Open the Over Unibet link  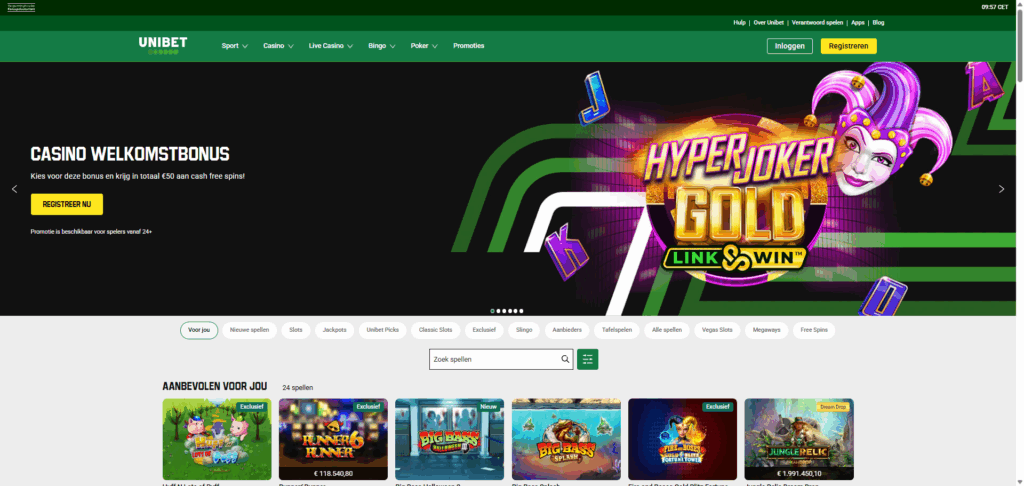tap(769, 22)
